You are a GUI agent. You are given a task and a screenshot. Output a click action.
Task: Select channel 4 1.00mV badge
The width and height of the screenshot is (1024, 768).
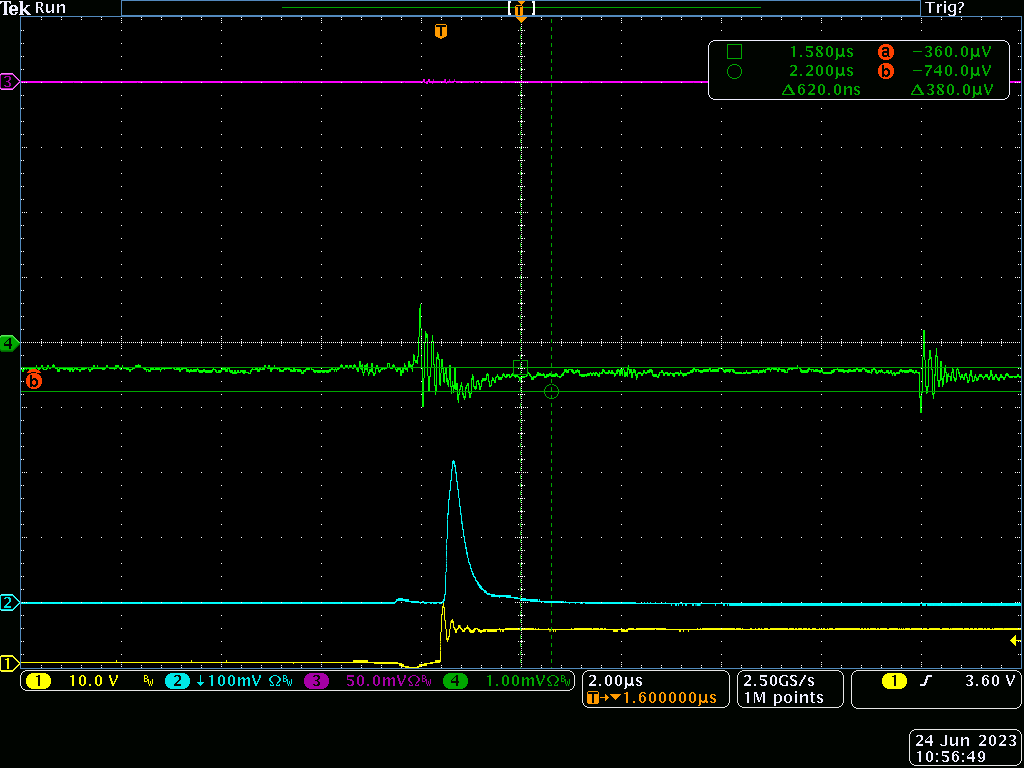click(508, 681)
